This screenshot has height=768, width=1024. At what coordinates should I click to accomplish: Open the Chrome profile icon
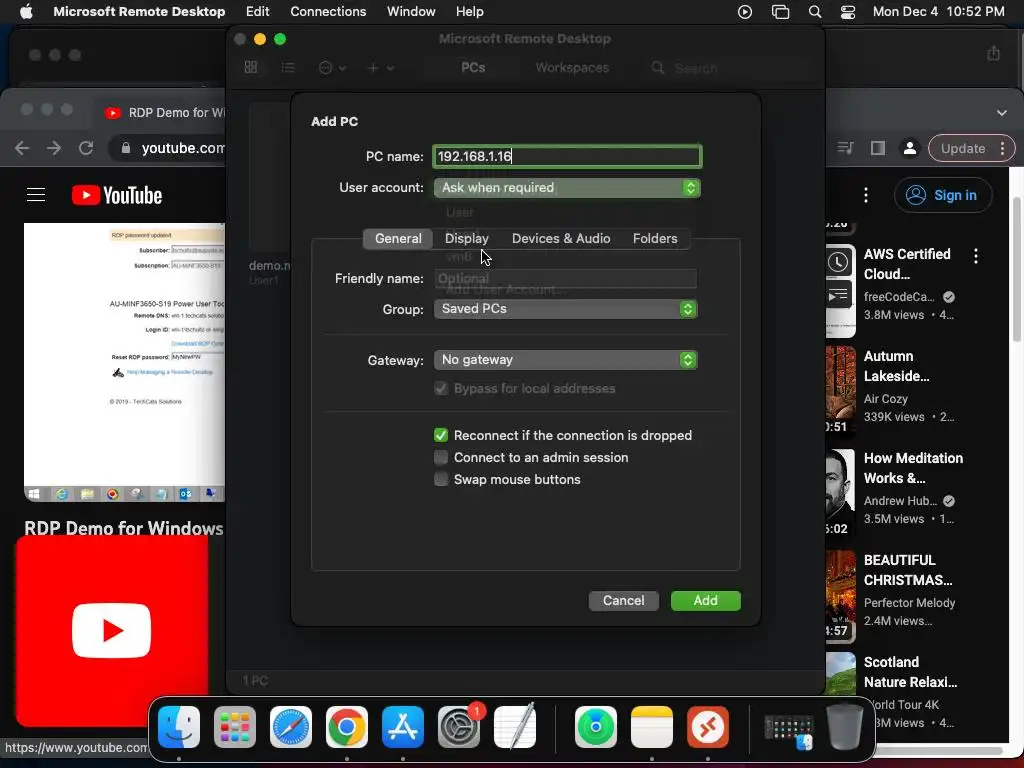(x=909, y=148)
